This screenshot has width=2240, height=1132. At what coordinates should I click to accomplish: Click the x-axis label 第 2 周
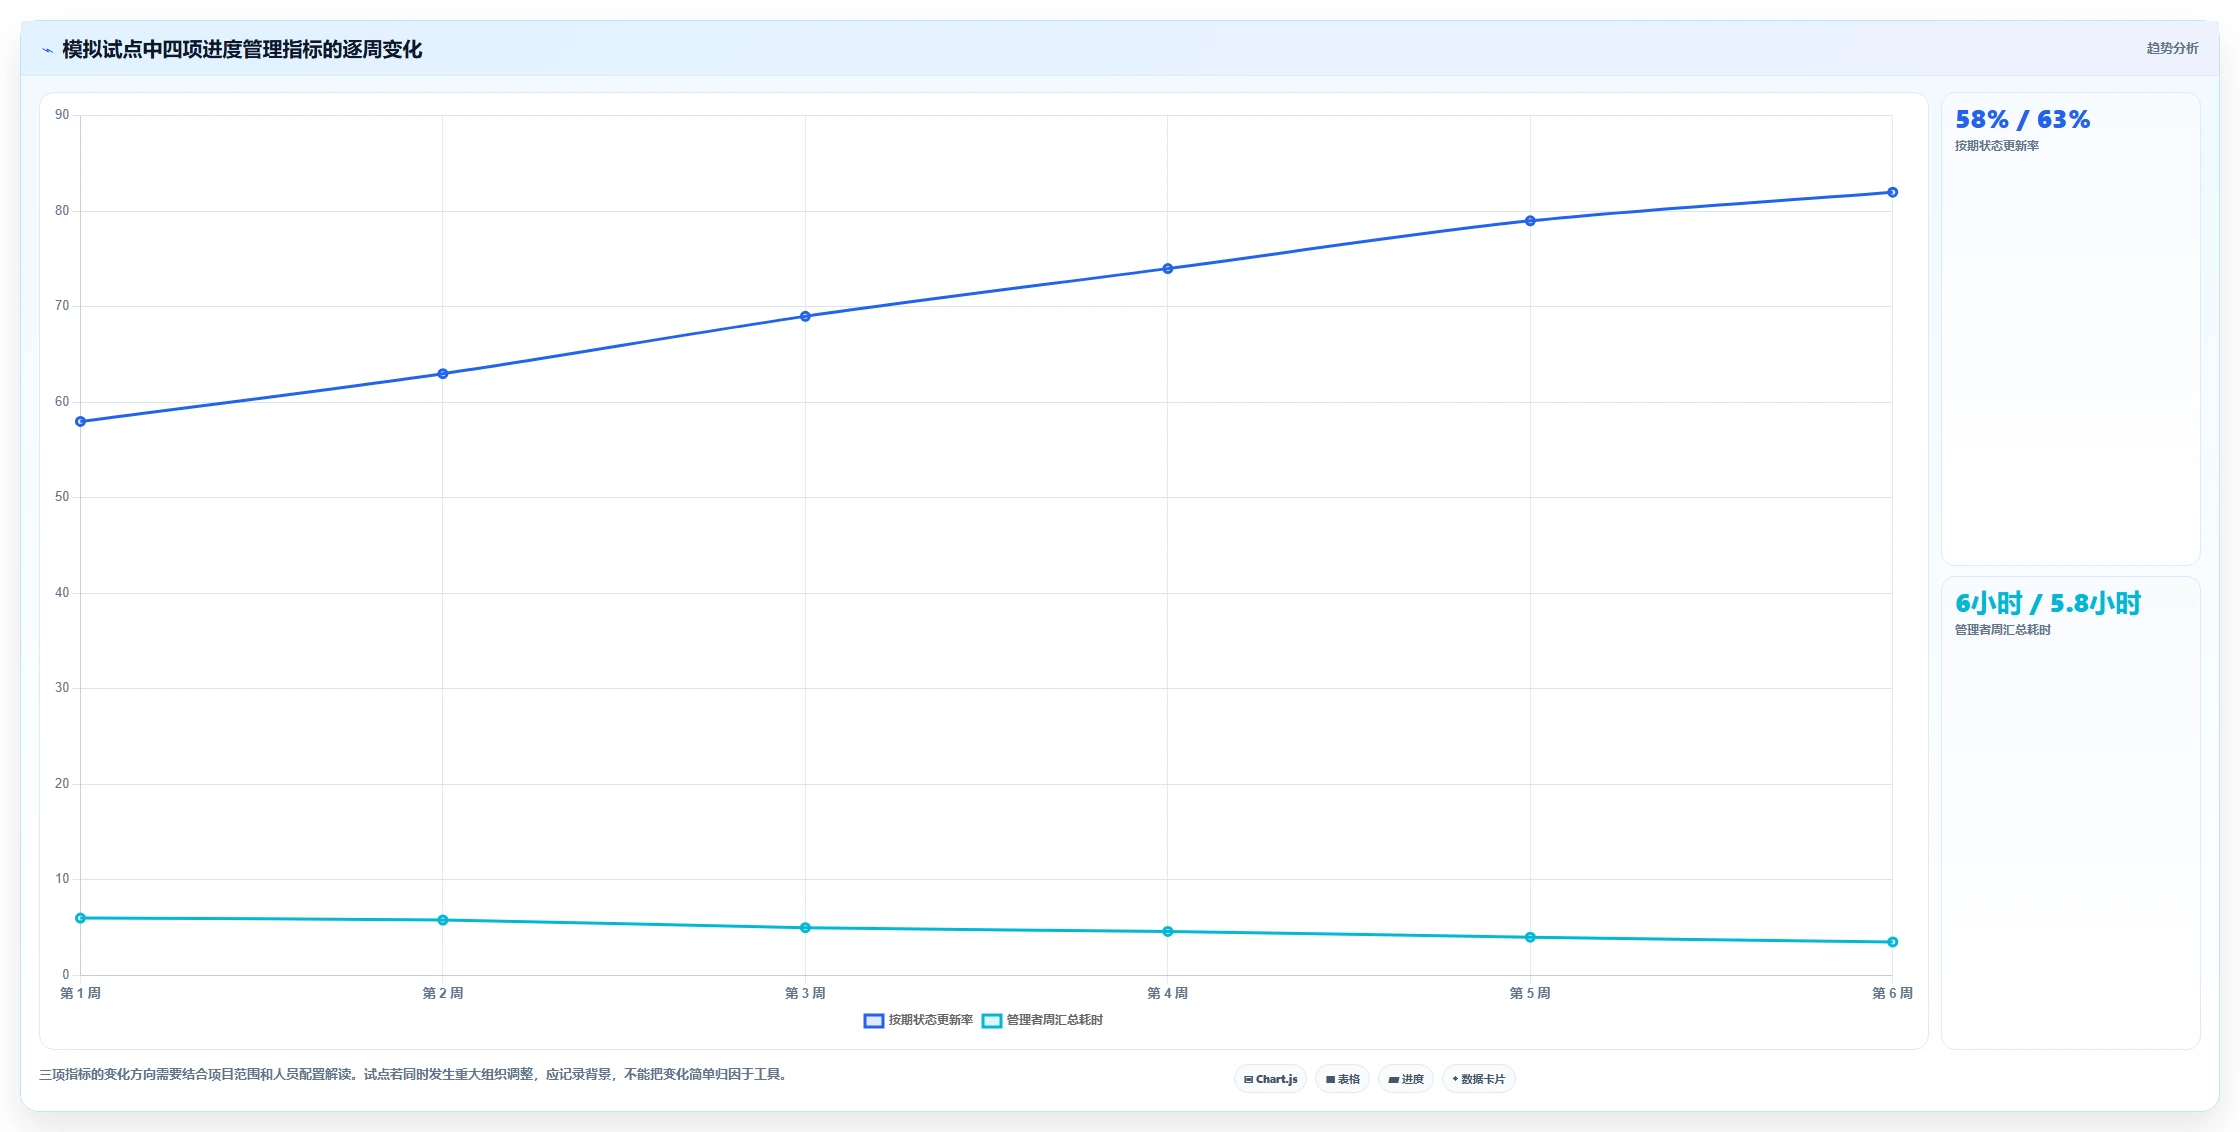pos(443,993)
